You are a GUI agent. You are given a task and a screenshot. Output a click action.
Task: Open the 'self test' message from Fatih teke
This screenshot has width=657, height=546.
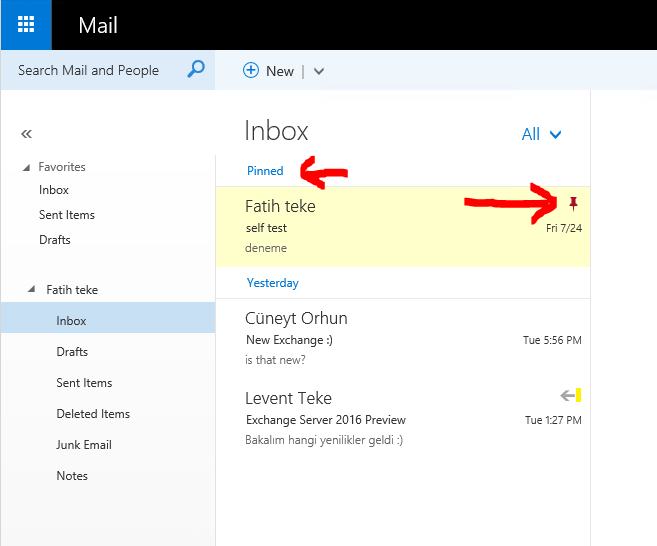403,227
